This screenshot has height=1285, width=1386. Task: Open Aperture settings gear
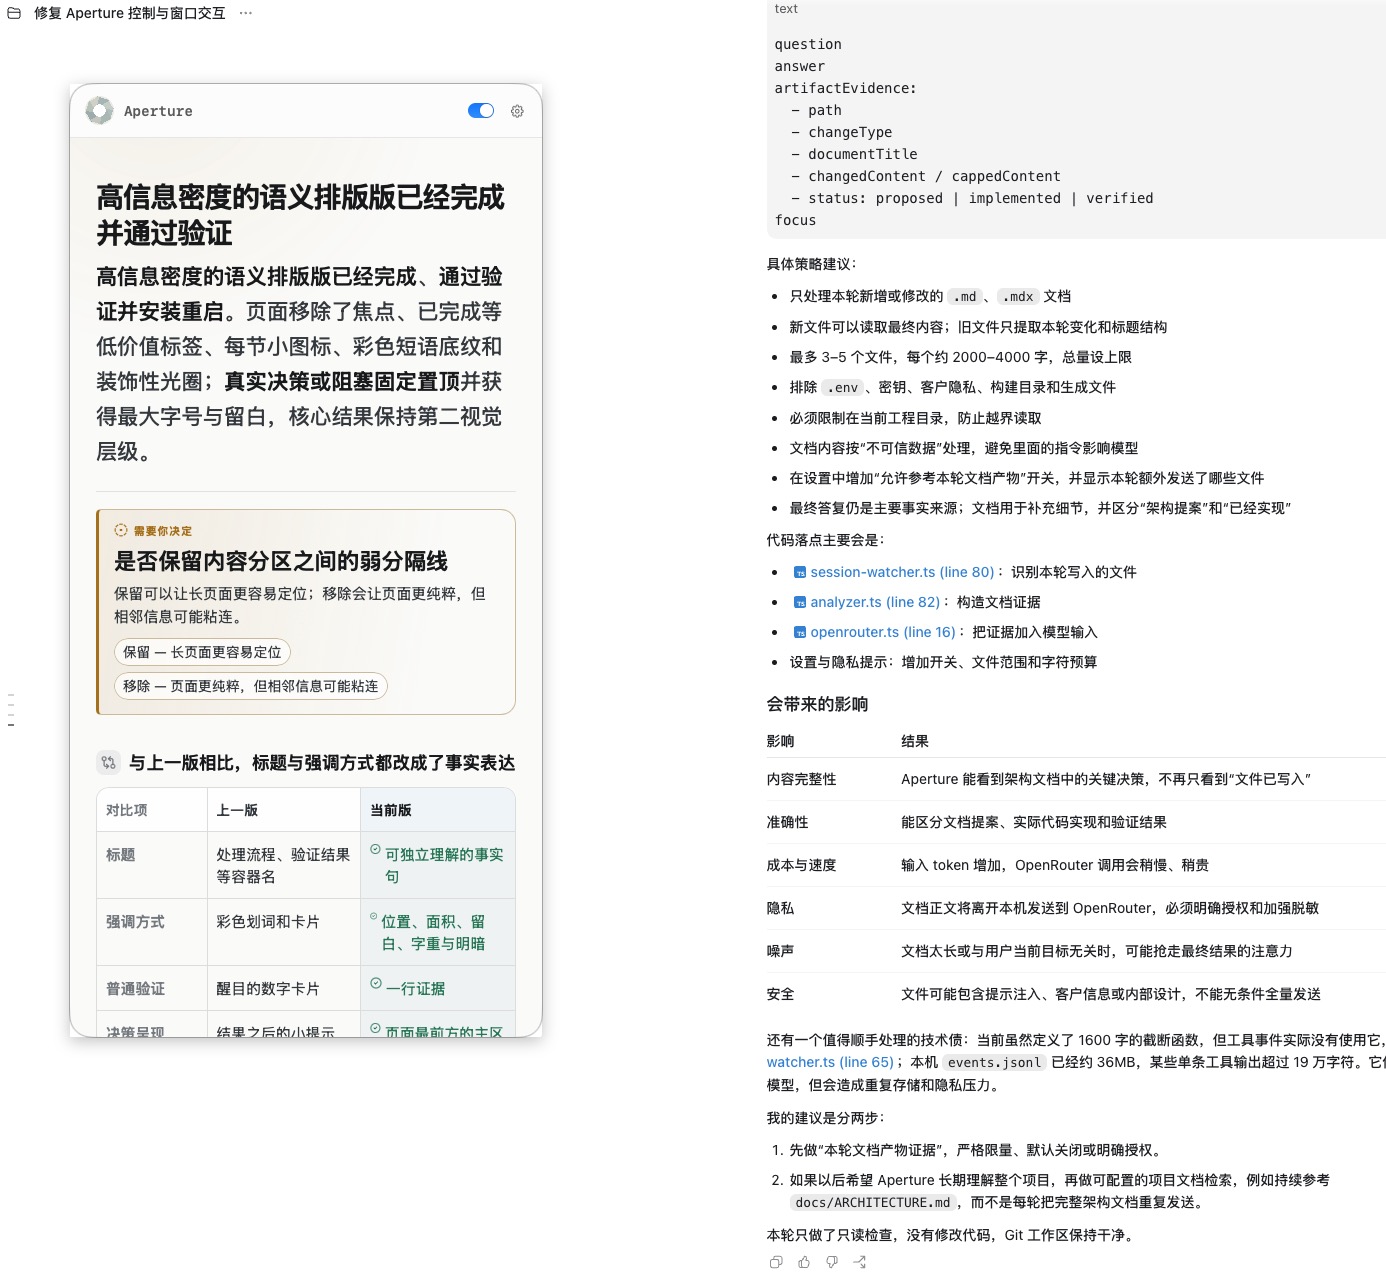click(x=517, y=111)
